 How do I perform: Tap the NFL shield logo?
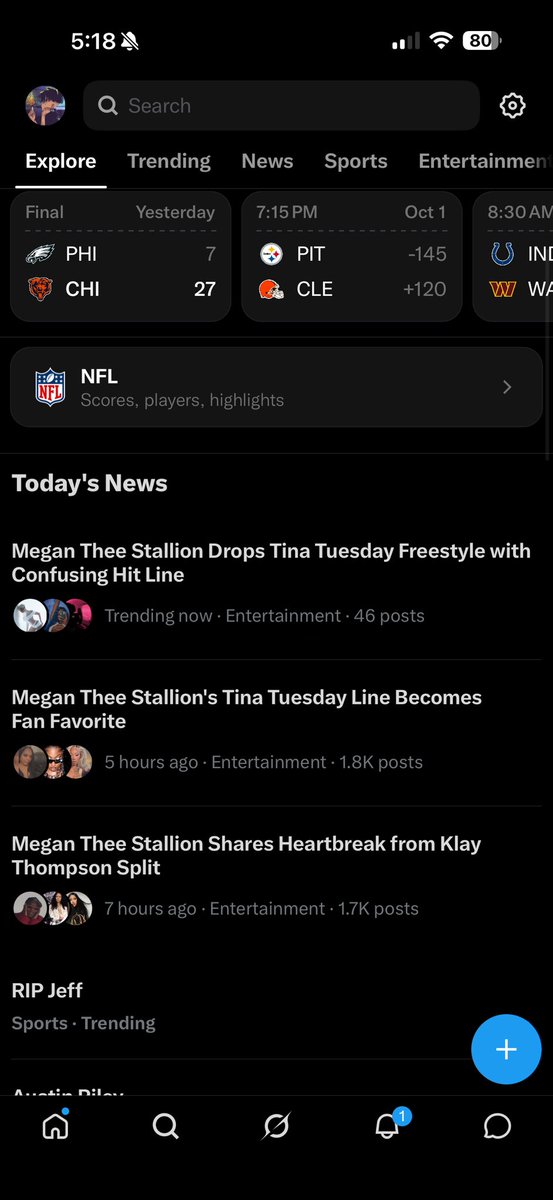pyautogui.click(x=50, y=387)
